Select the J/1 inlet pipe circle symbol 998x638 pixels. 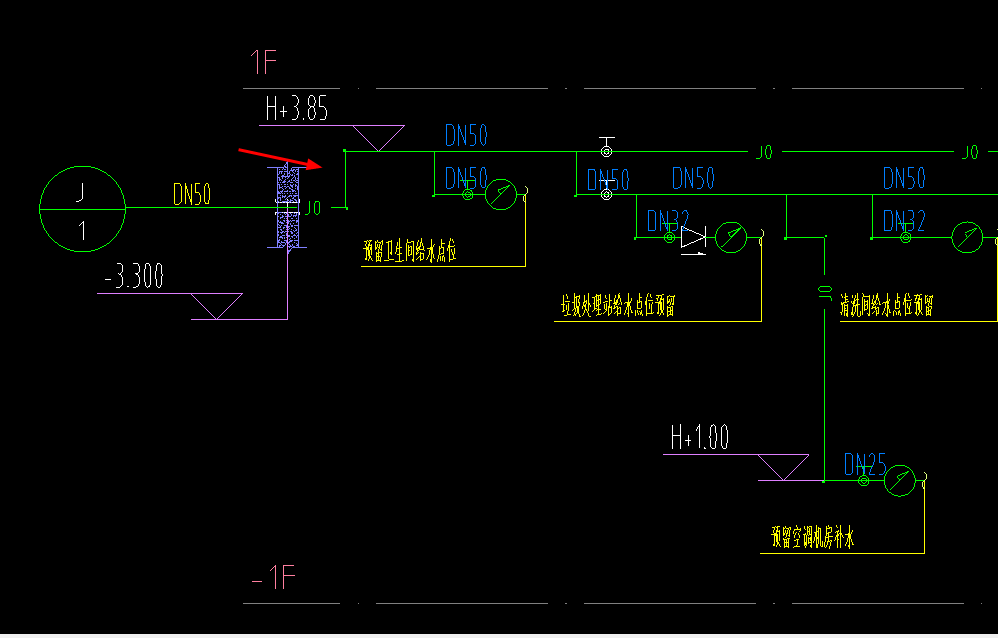pyautogui.click(x=83, y=209)
